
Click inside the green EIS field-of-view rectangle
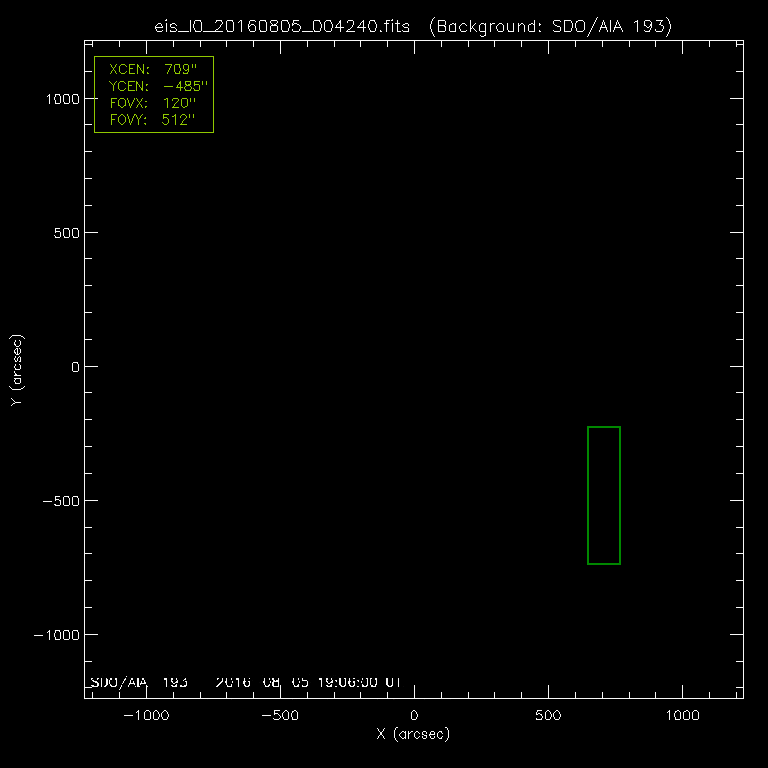(x=604, y=495)
